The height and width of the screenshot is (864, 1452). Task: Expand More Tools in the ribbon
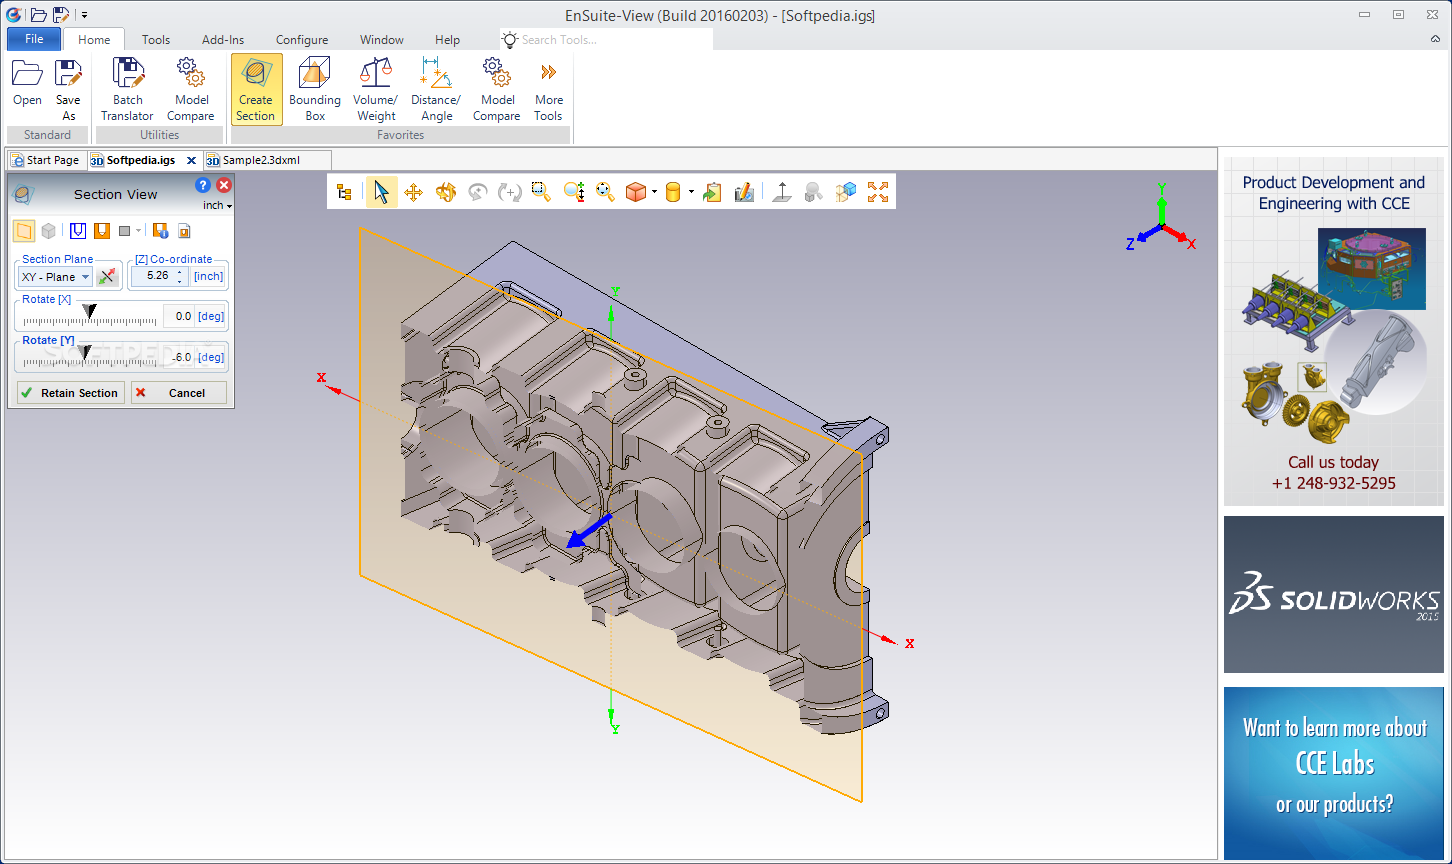click(x=548, y=89)
